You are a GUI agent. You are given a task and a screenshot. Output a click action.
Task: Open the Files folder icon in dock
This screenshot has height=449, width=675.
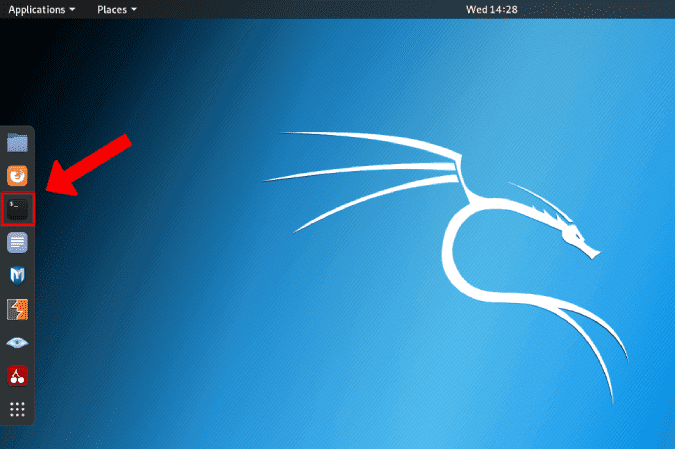pos(17,142)
